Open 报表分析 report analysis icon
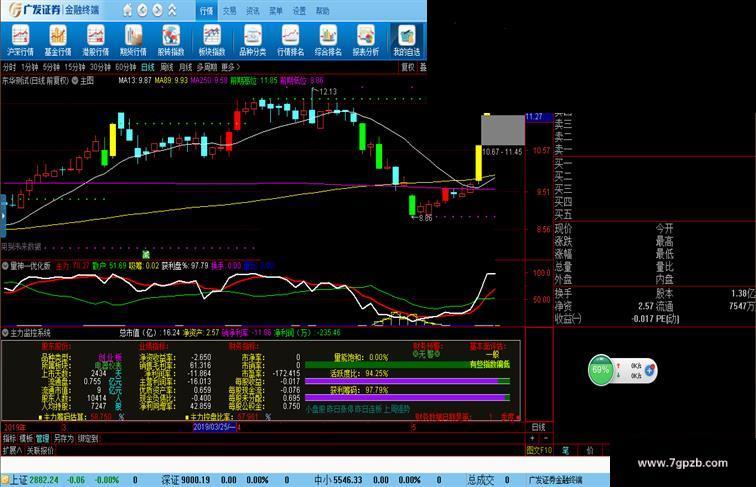The height and width of the screenshot is (487, 756). 365,41
